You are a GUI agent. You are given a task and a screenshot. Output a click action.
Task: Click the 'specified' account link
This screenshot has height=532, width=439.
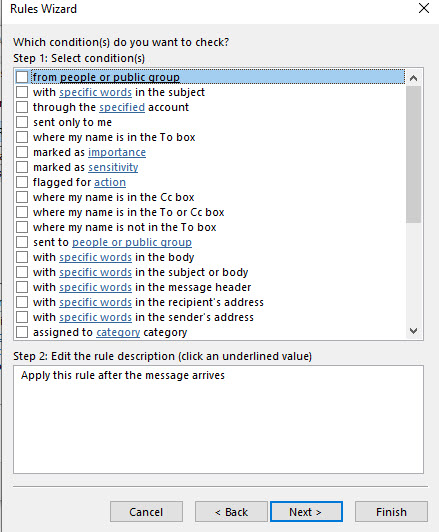point(122,107)
